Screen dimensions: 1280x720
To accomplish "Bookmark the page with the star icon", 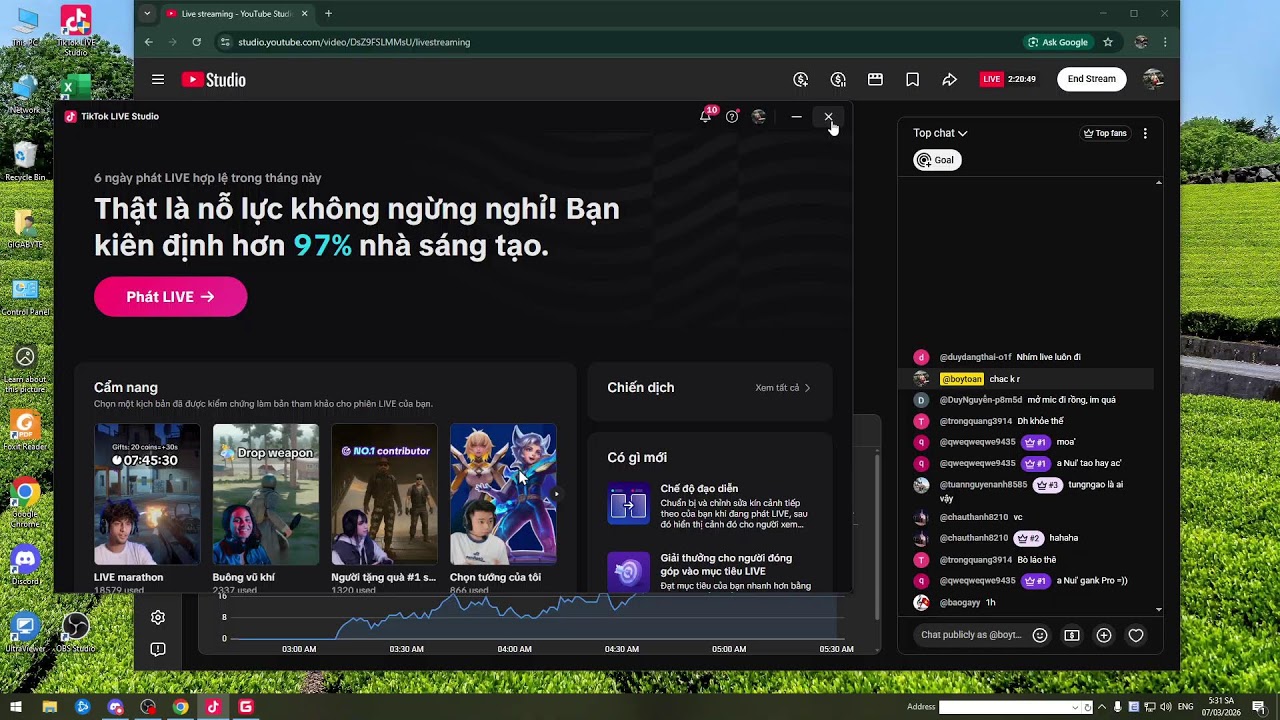I will click(1108, 42).
